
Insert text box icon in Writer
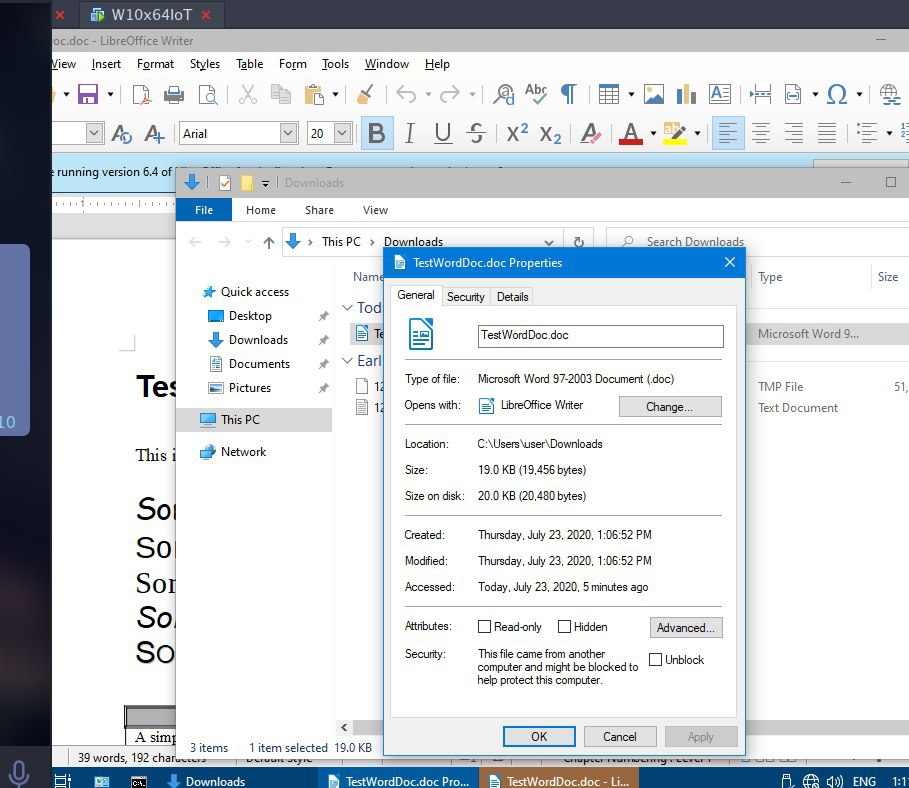click(720, 94)
